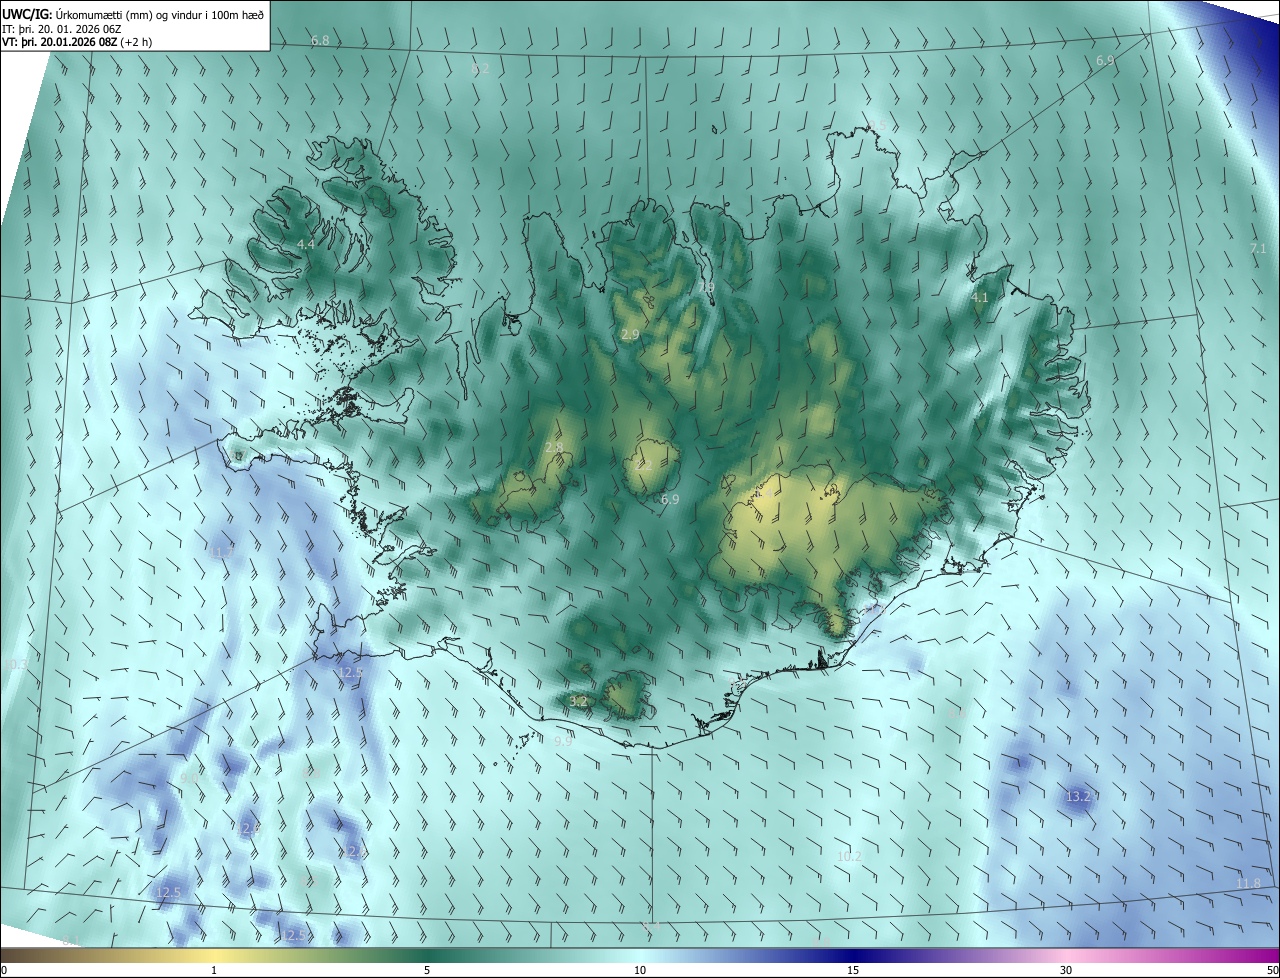Click the 15 tick on the colorbar
Screen dimensions: 1280x978
tap(853, 970)
